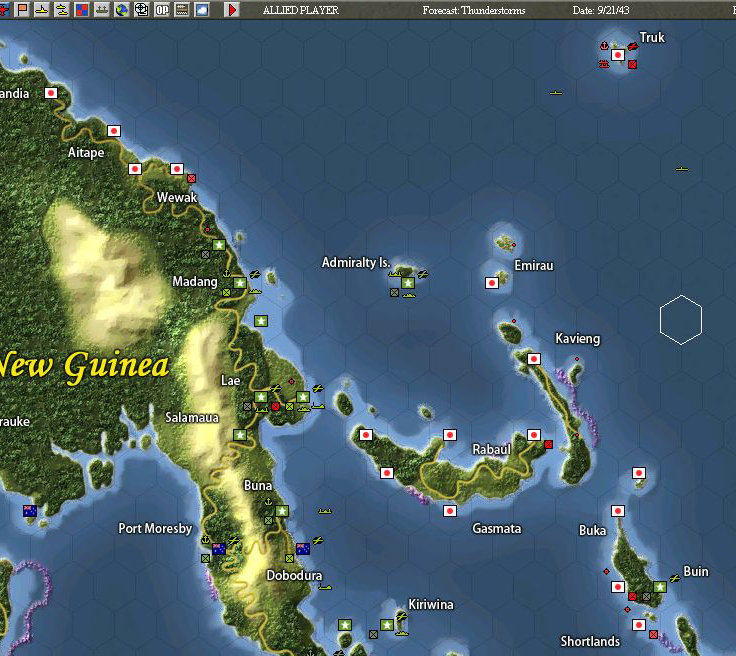Select the Japanese base flag at Emirau
The width and height of the screenshot is (736, 656).
(492, 283)
